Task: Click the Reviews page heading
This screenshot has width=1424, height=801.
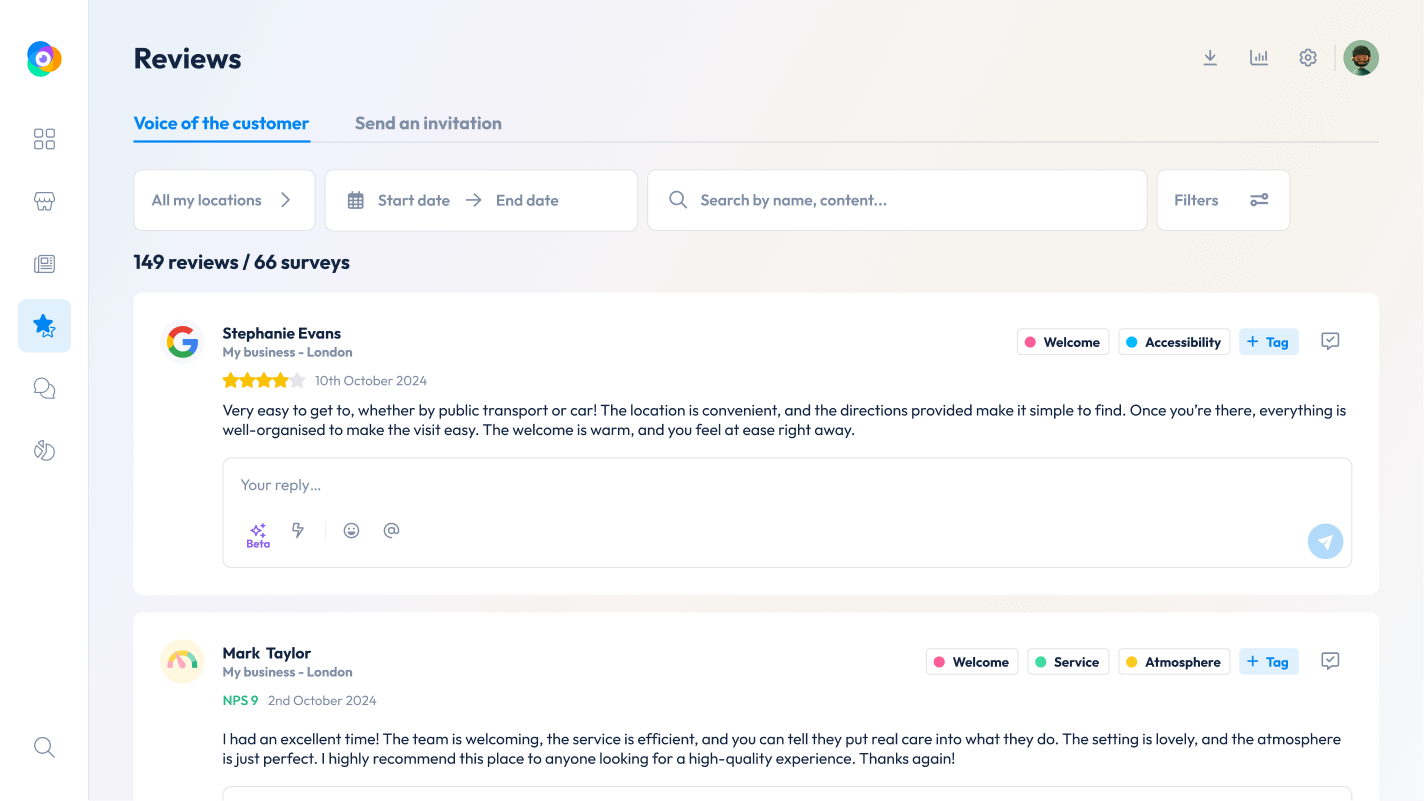Action: click(188, 59)
